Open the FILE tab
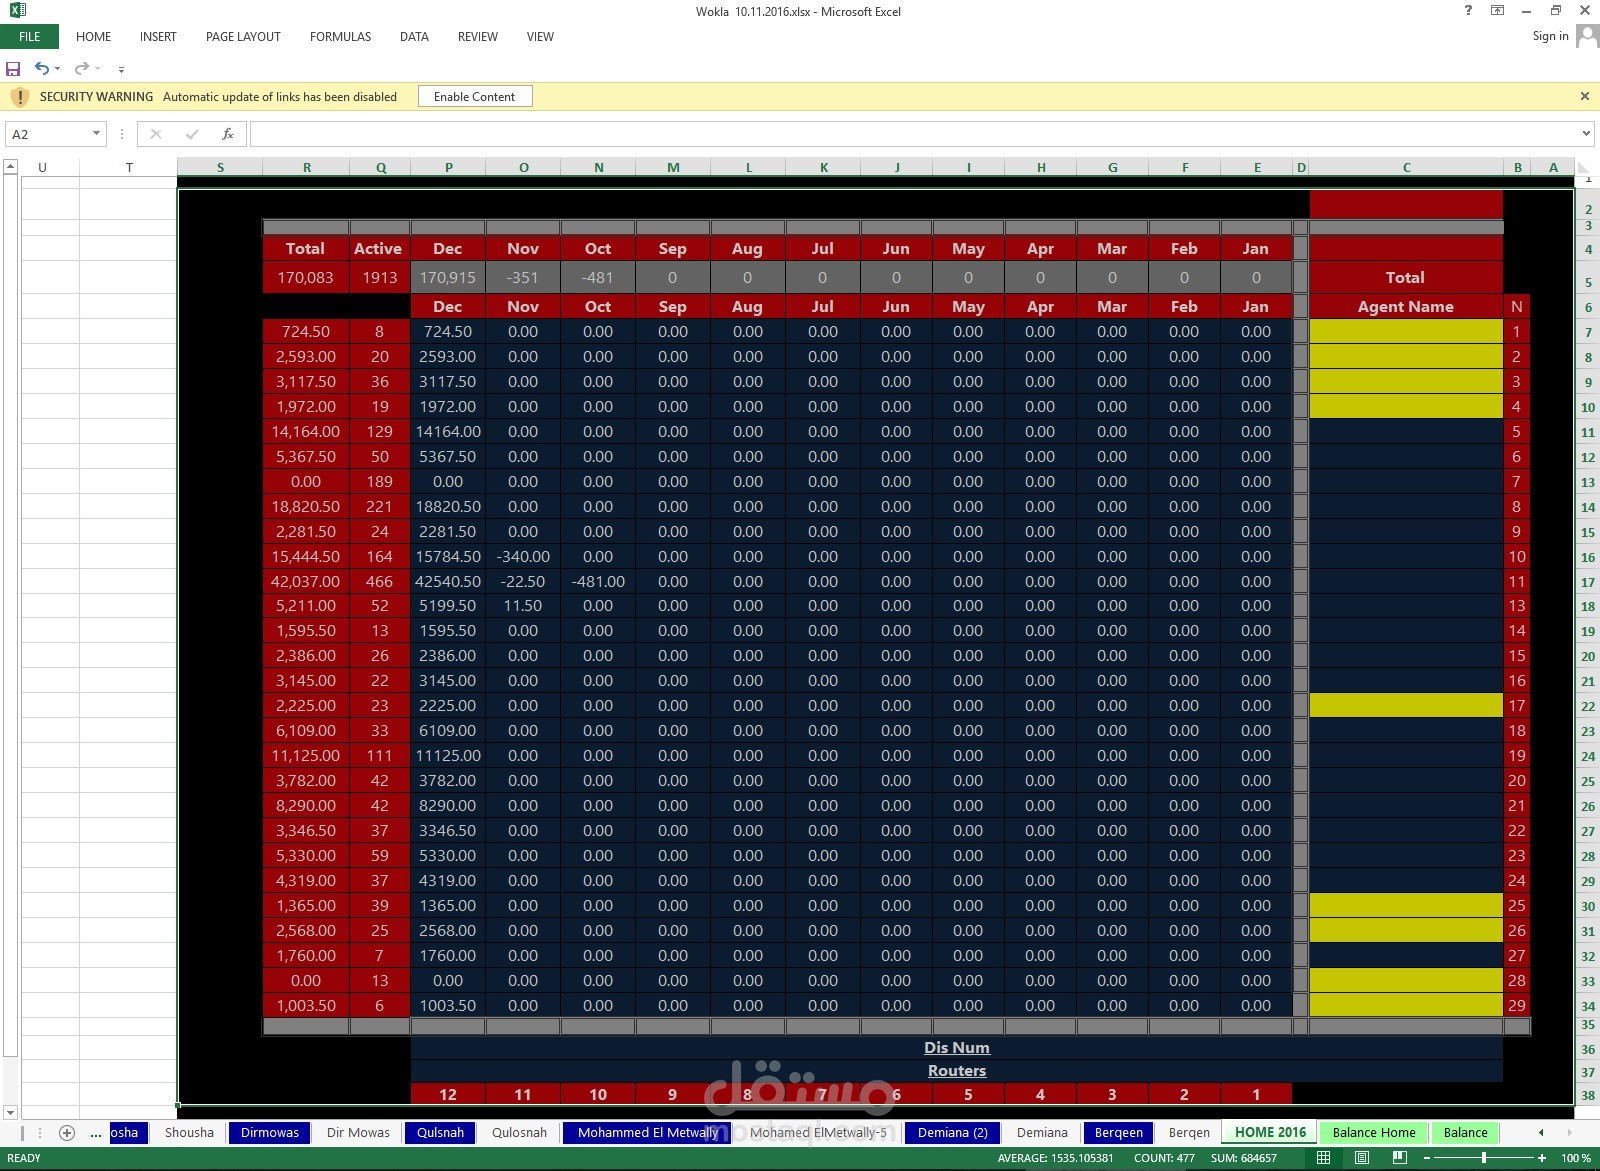The width and height of the screenshot is (1600, 1171). 30,37
